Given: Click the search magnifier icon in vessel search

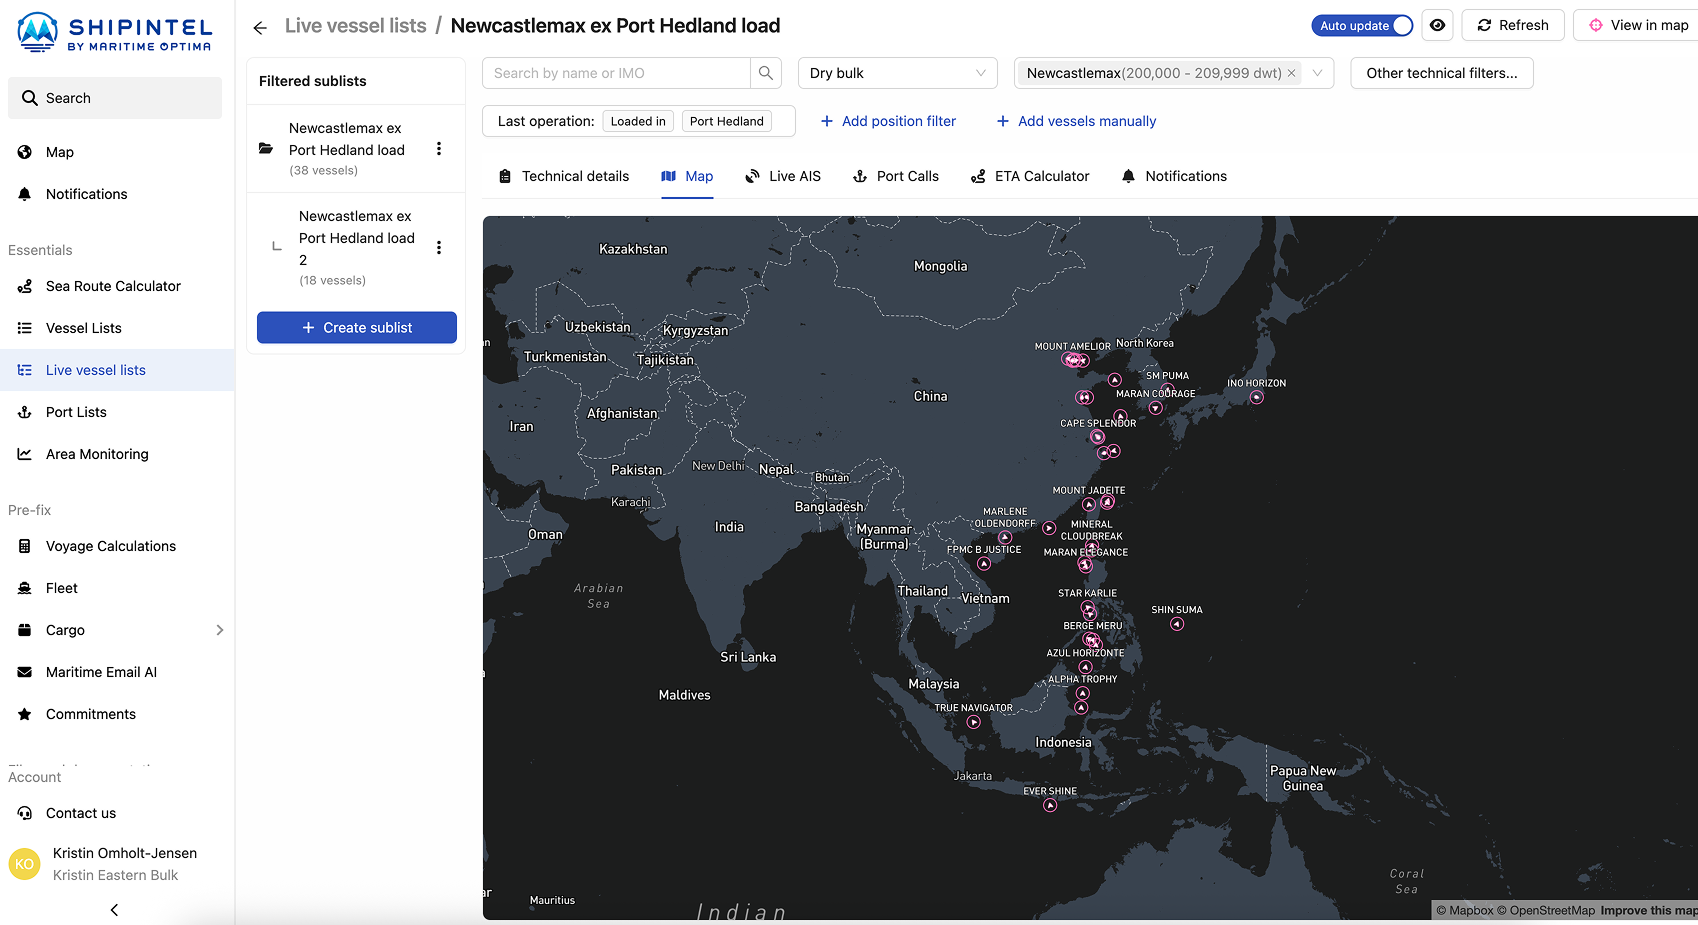Looking at the screenshot, I should tap(766, 73).
